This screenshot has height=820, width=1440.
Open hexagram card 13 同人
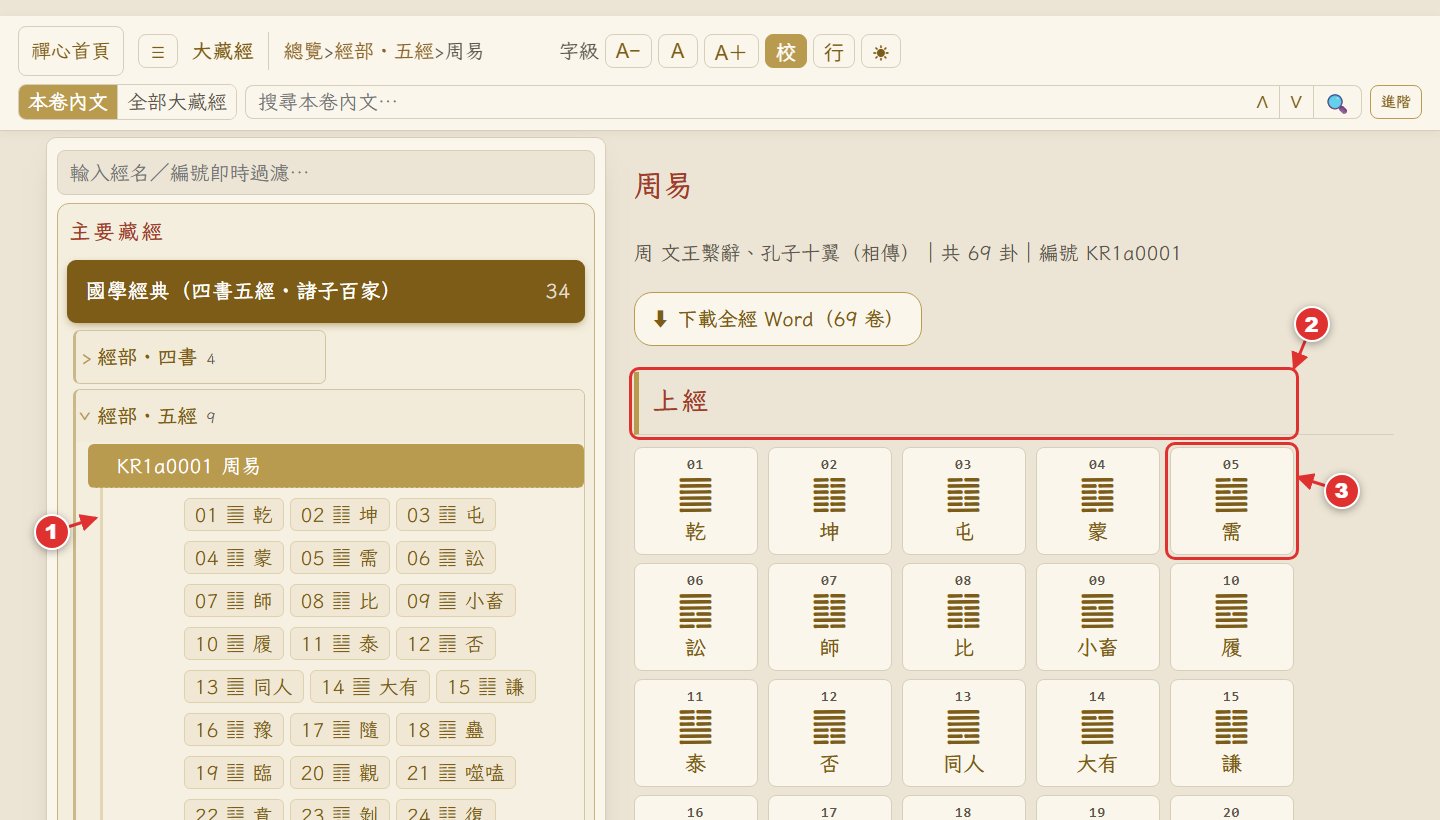964,733
